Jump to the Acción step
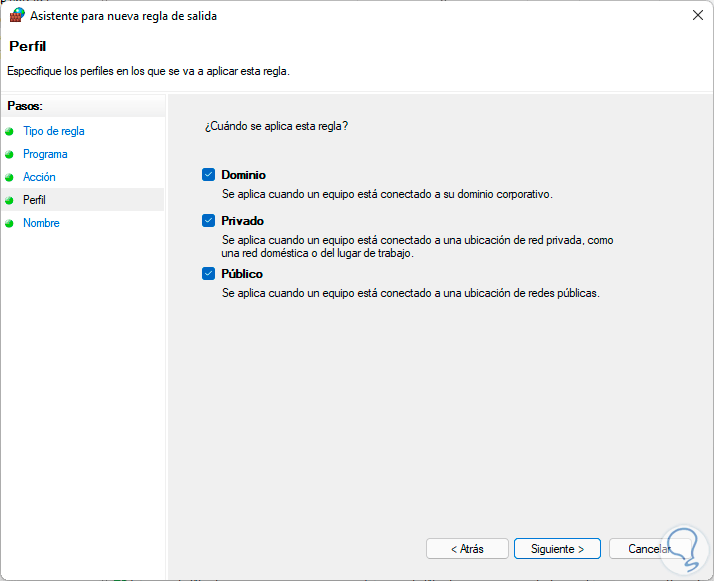The height and width of the screenshot is (581, 714). pos(40,177)
